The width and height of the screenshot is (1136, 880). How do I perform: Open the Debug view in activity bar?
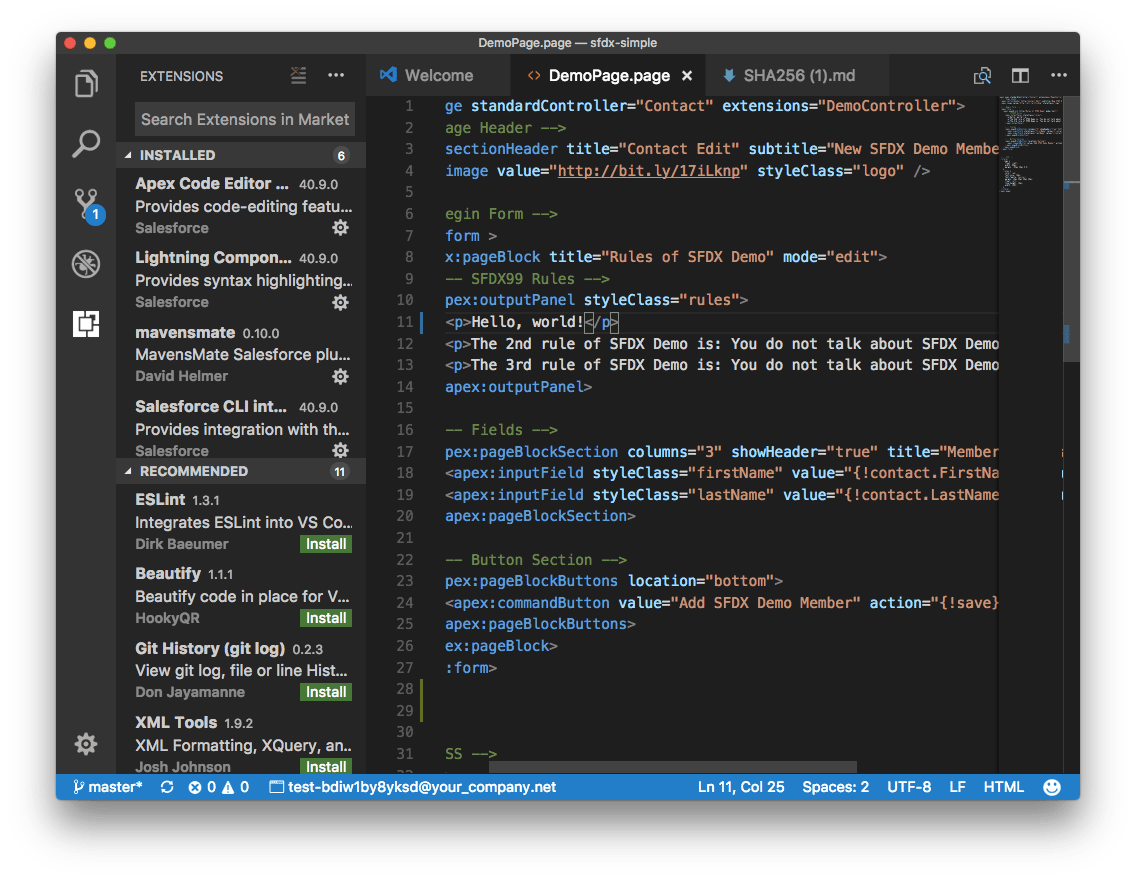pos(86,264)
